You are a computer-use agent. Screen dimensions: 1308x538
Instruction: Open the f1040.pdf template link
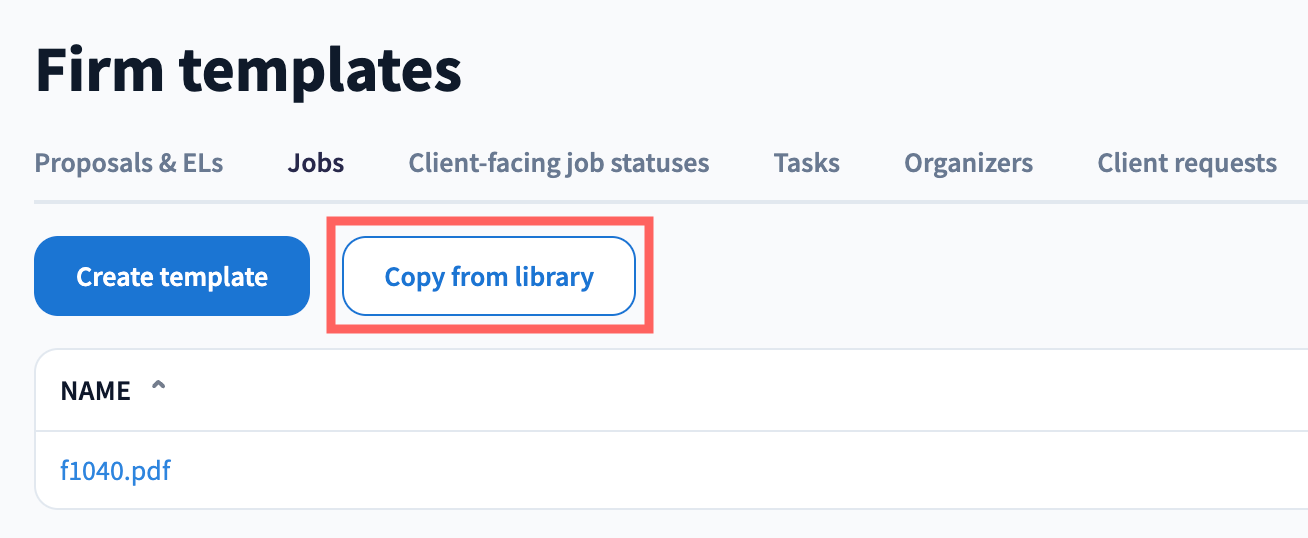pyautogui.click(x=115, y=470)
